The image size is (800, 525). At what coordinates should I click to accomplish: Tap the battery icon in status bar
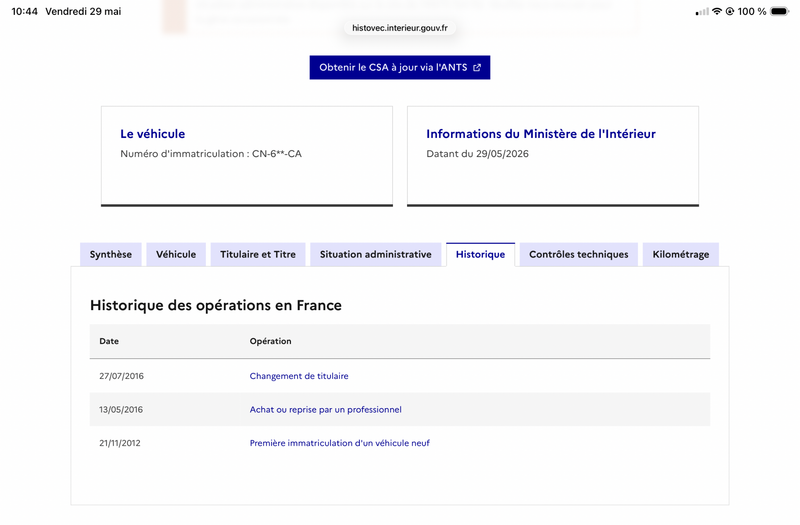click(780, 11)
